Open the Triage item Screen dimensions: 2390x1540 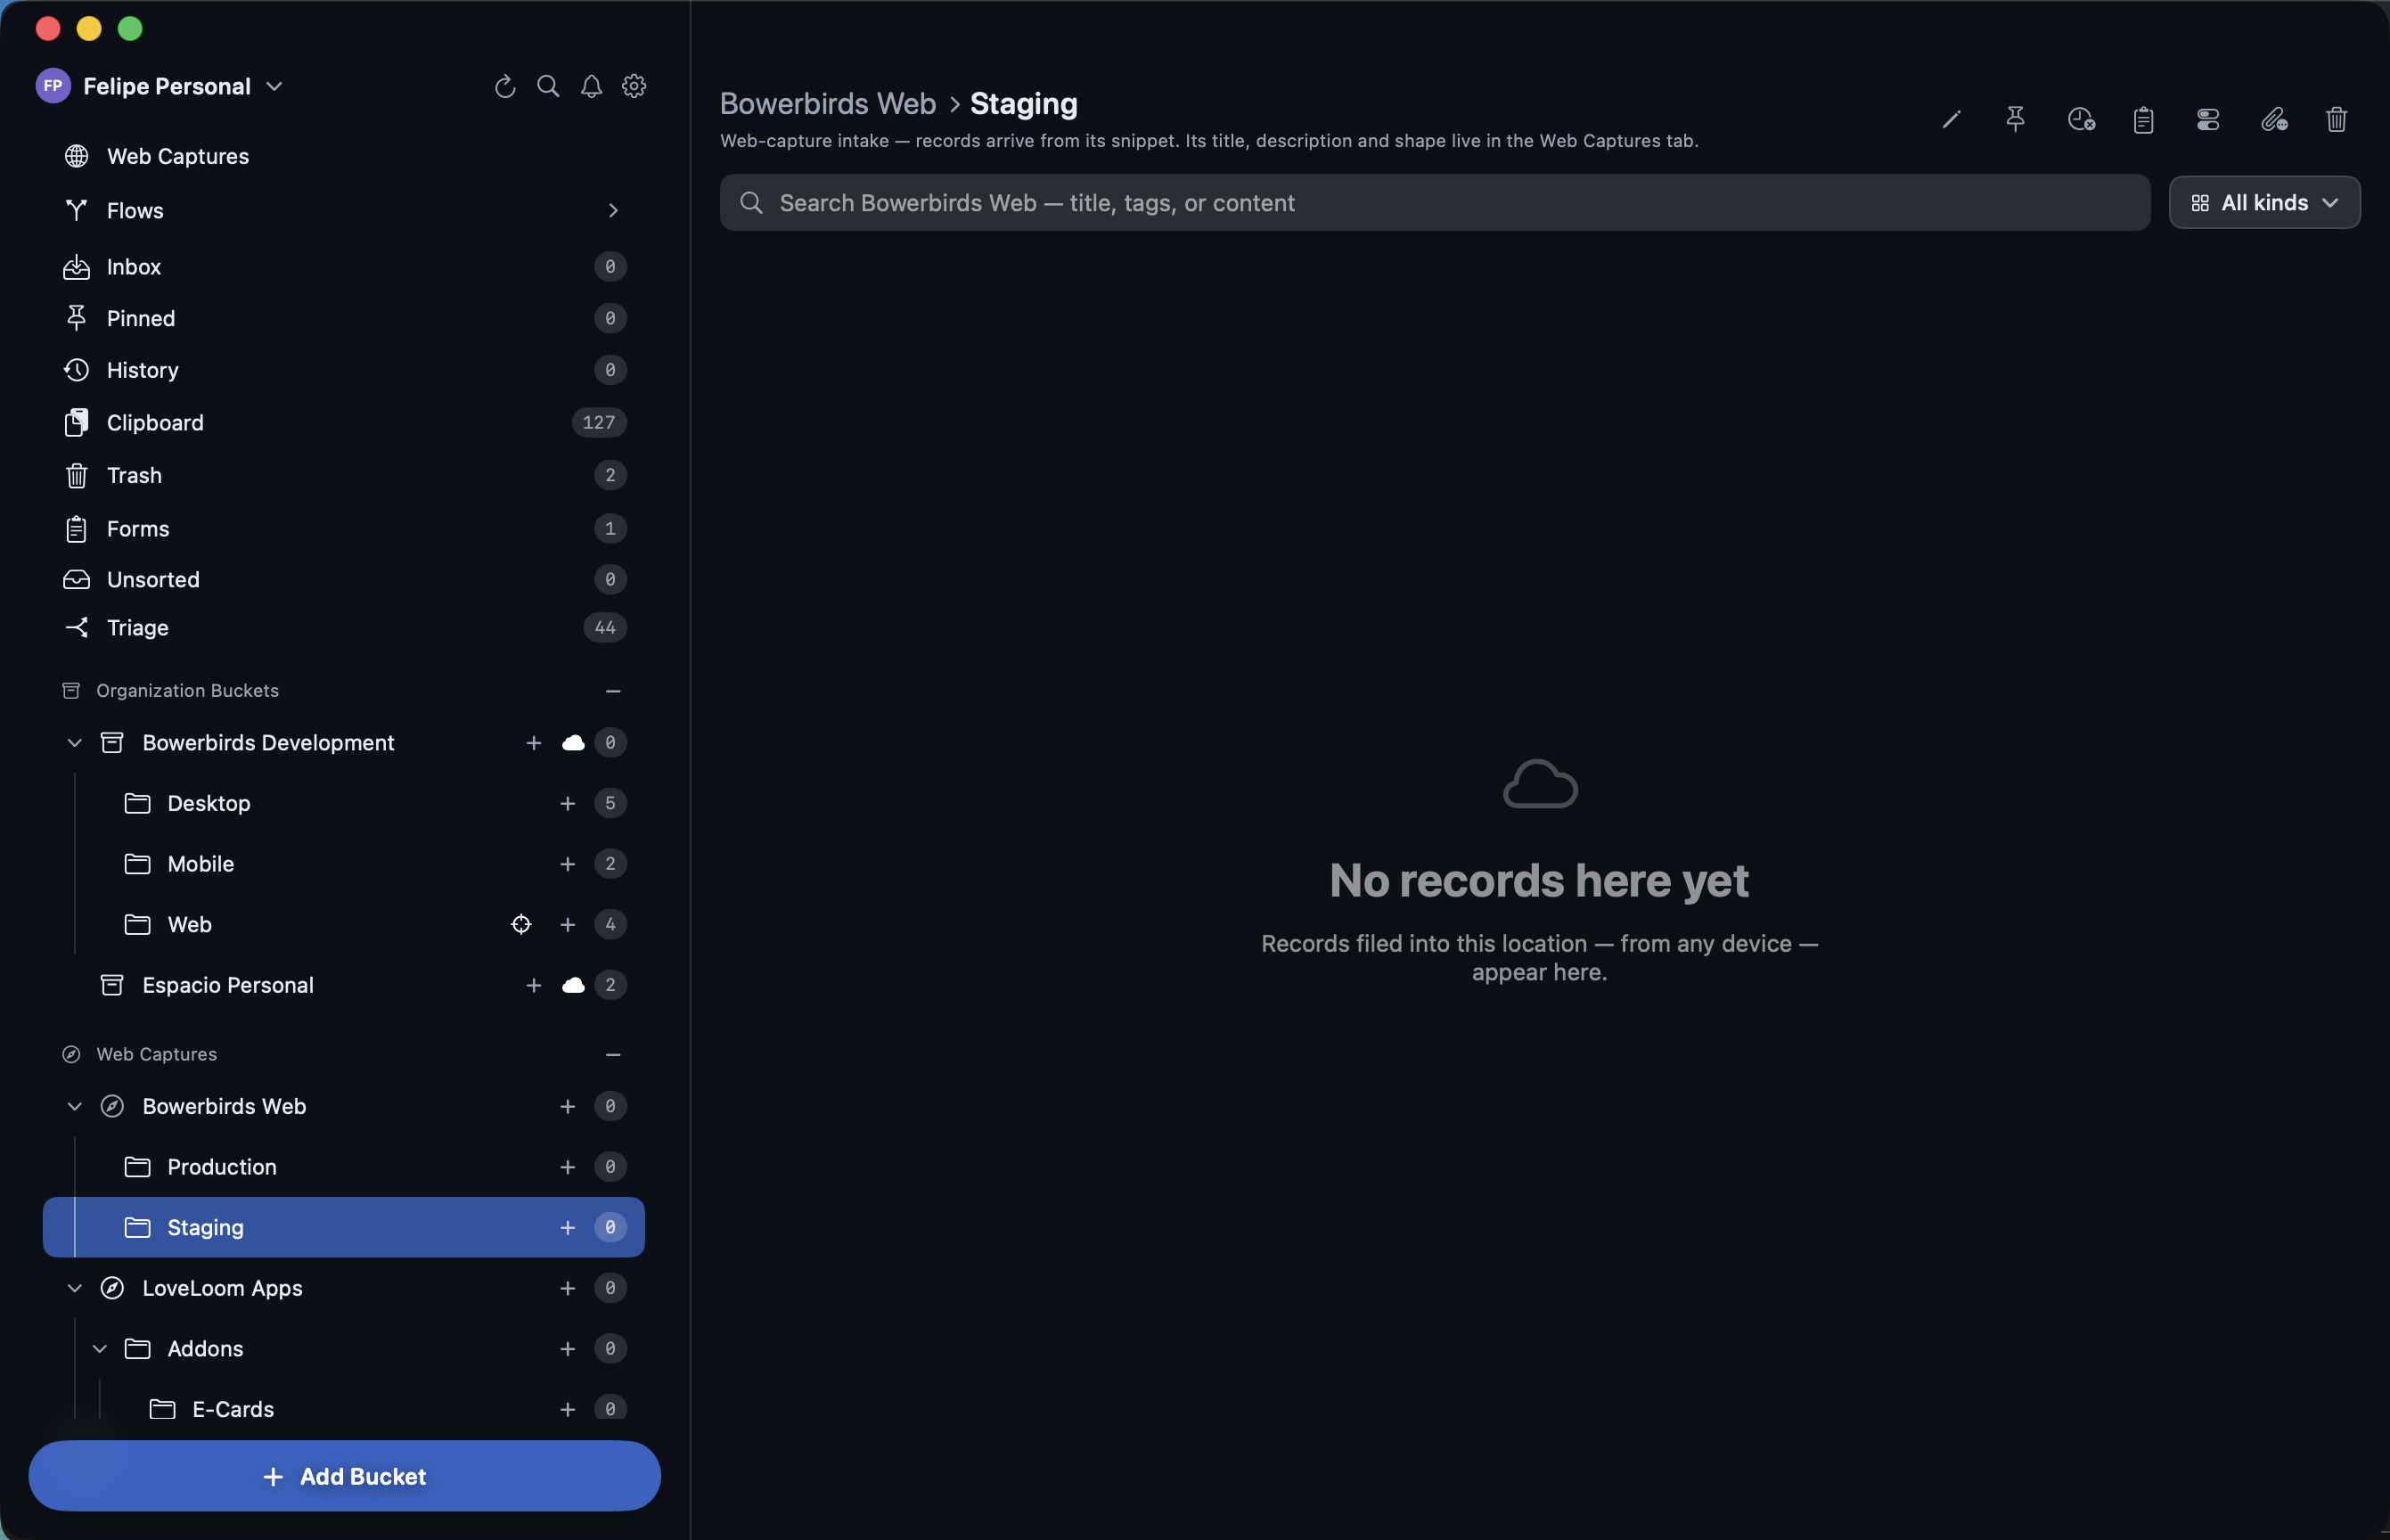tap(343, 628)
